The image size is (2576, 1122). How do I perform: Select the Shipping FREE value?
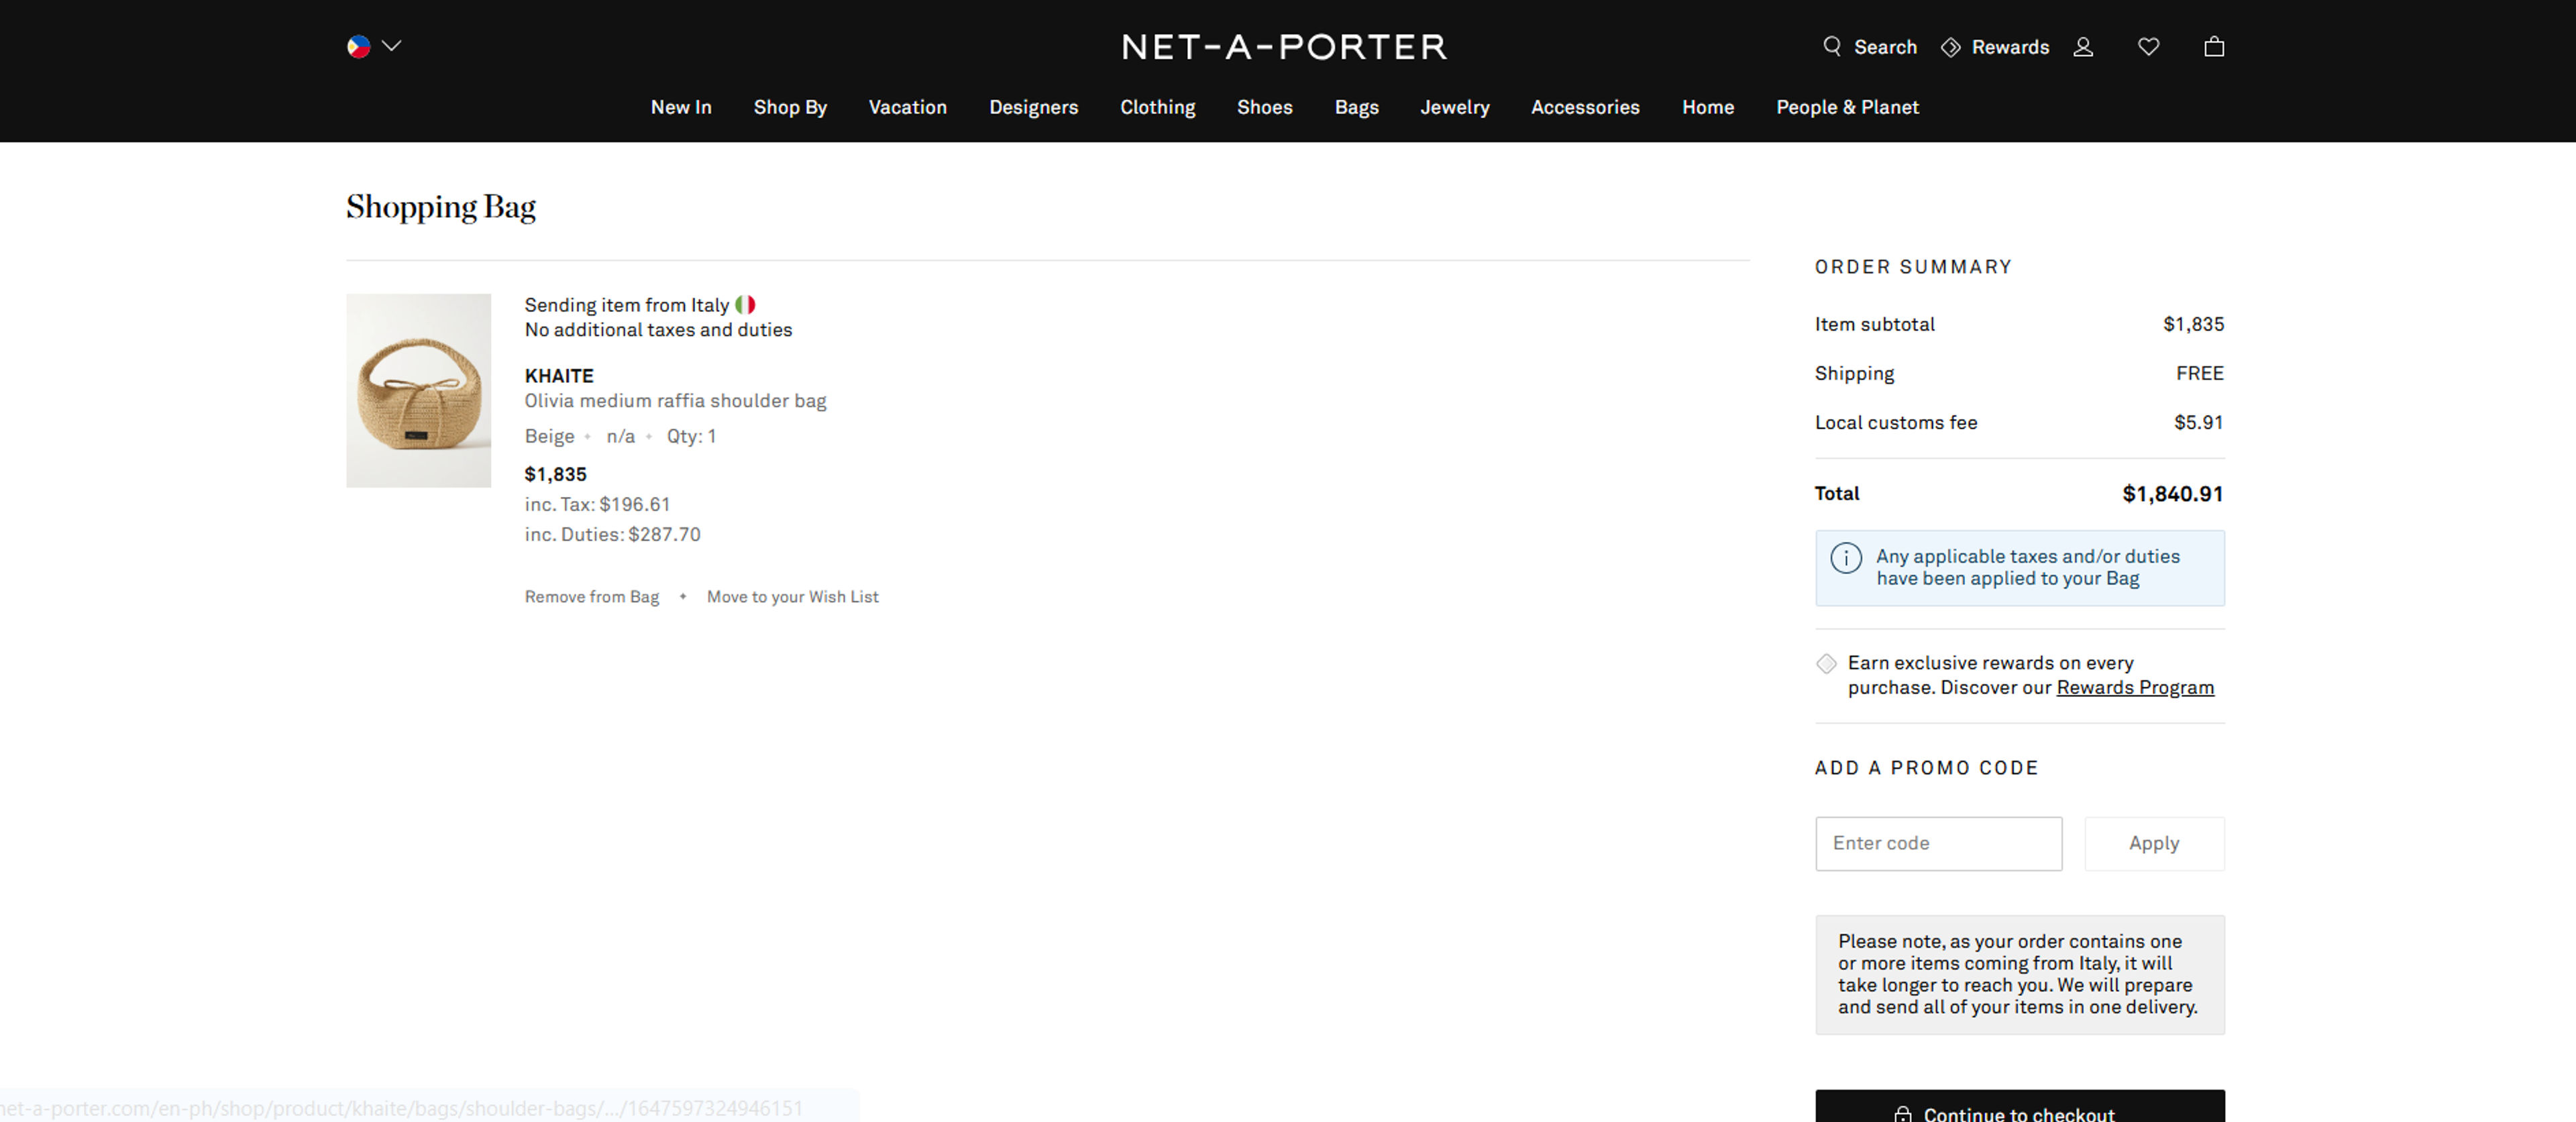coord(2199,373)
